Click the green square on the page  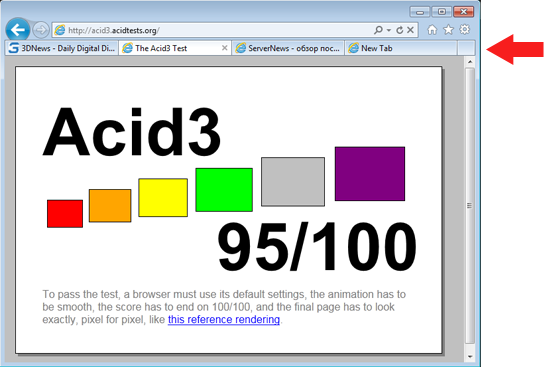pyautogui.click(x=224, y=190)
